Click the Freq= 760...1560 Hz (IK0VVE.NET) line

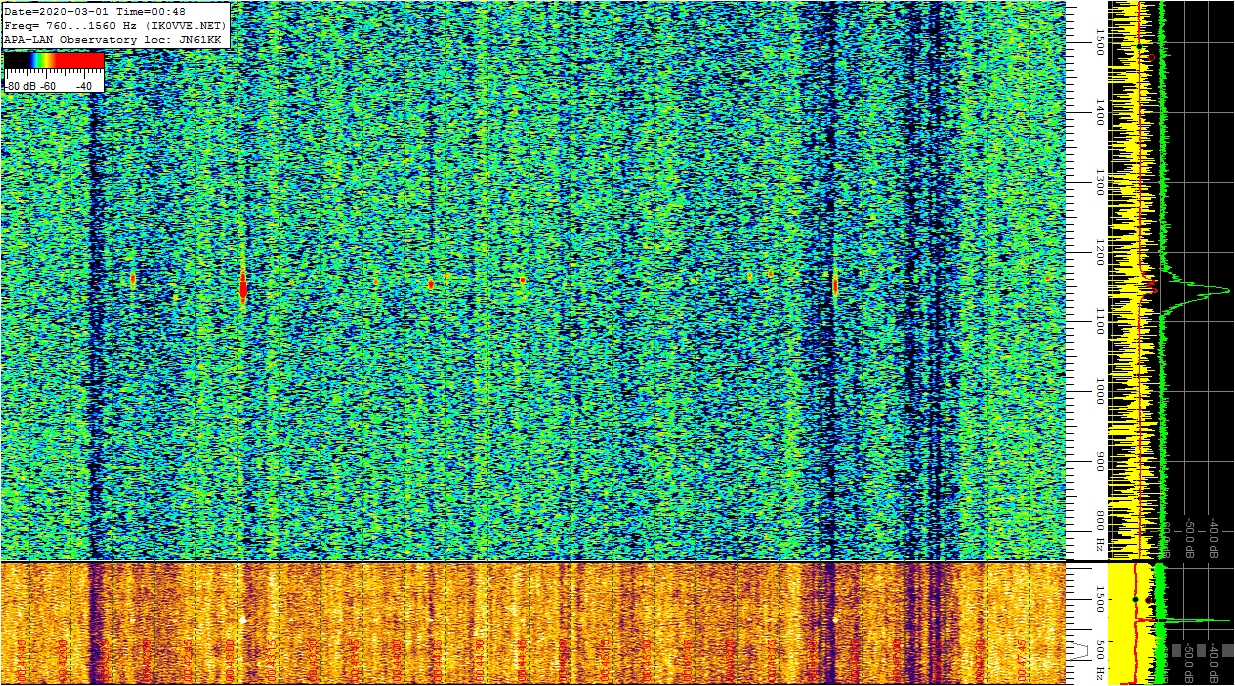point(116,25)
